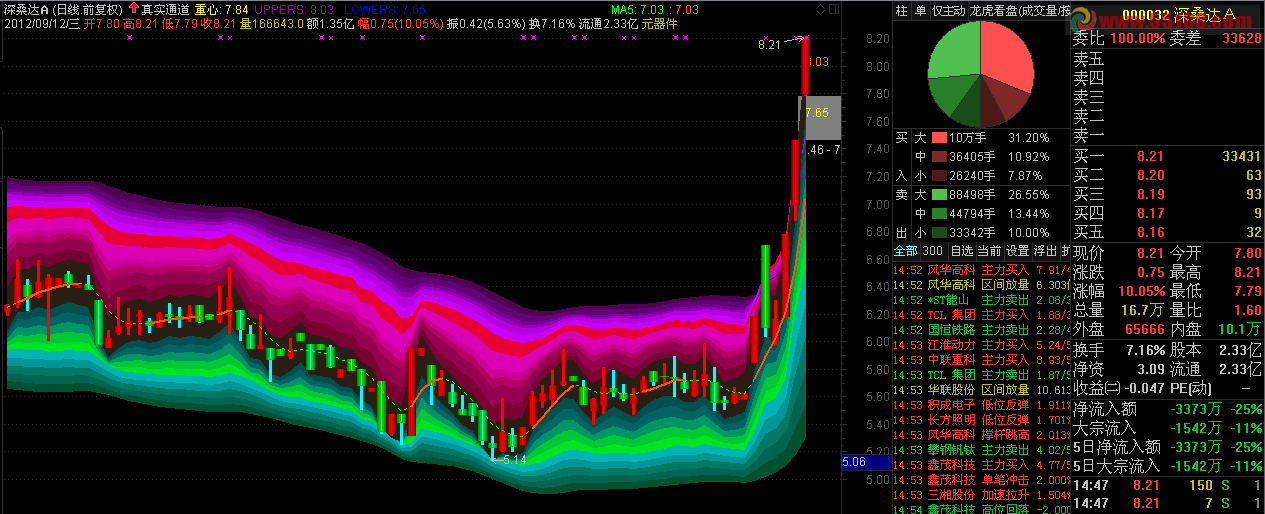Select 长方照明 低位反弹 alert row
The height and width of the screenshot is (514, 1265).
coord(979,420)
